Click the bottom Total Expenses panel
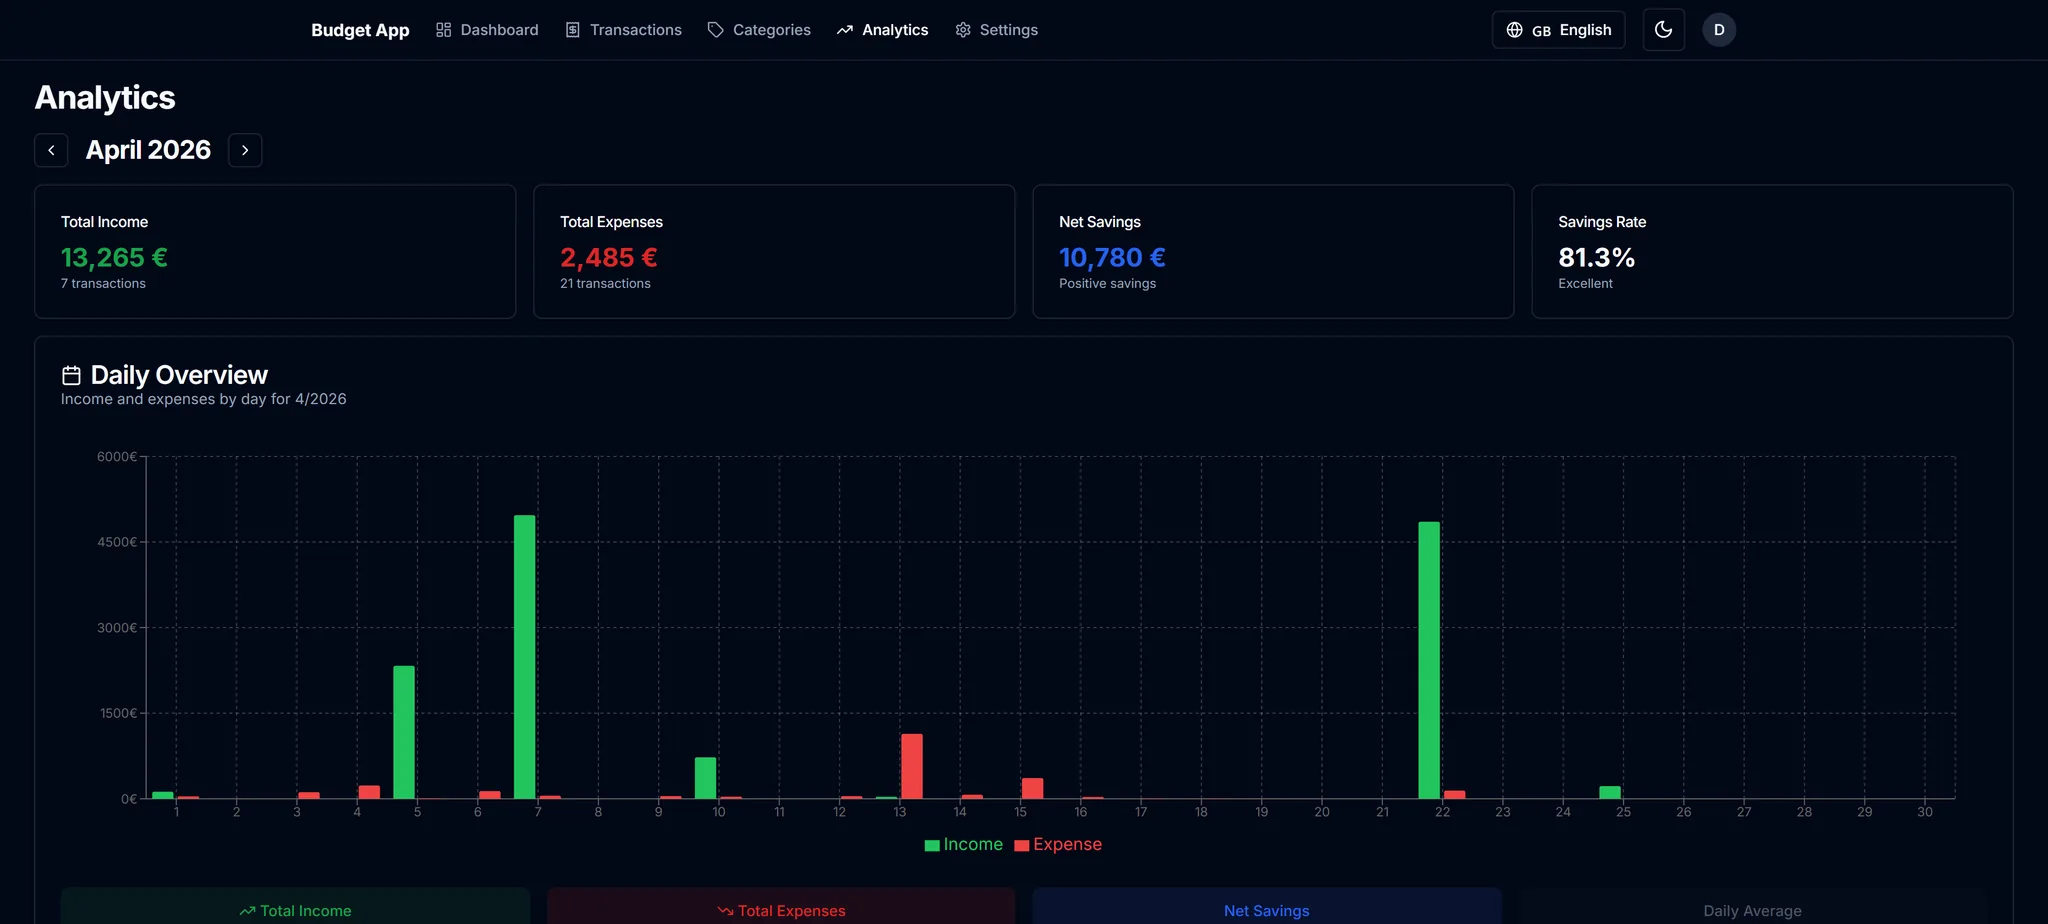Image resolution: width=2048 pixels, height=924 pixels. (781, 906)
